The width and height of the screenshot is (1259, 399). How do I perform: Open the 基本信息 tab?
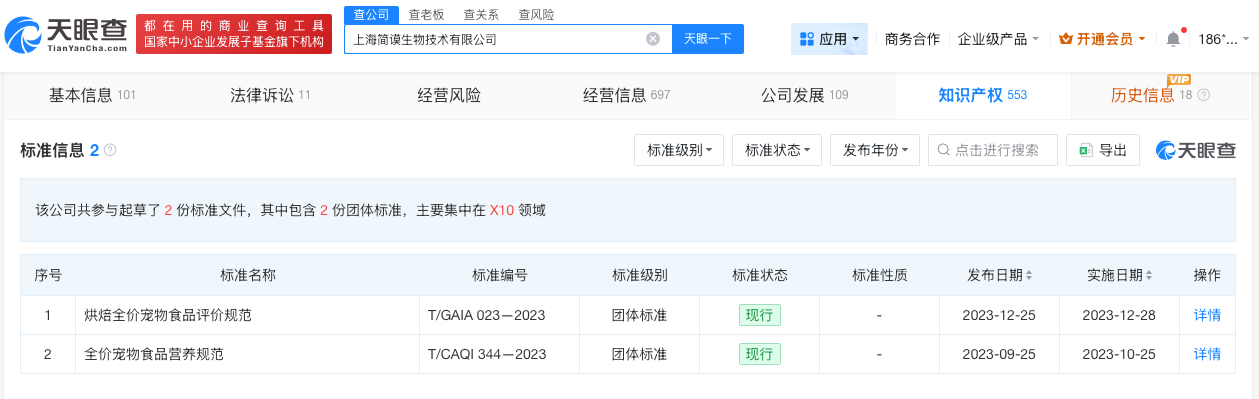point(92,95)
